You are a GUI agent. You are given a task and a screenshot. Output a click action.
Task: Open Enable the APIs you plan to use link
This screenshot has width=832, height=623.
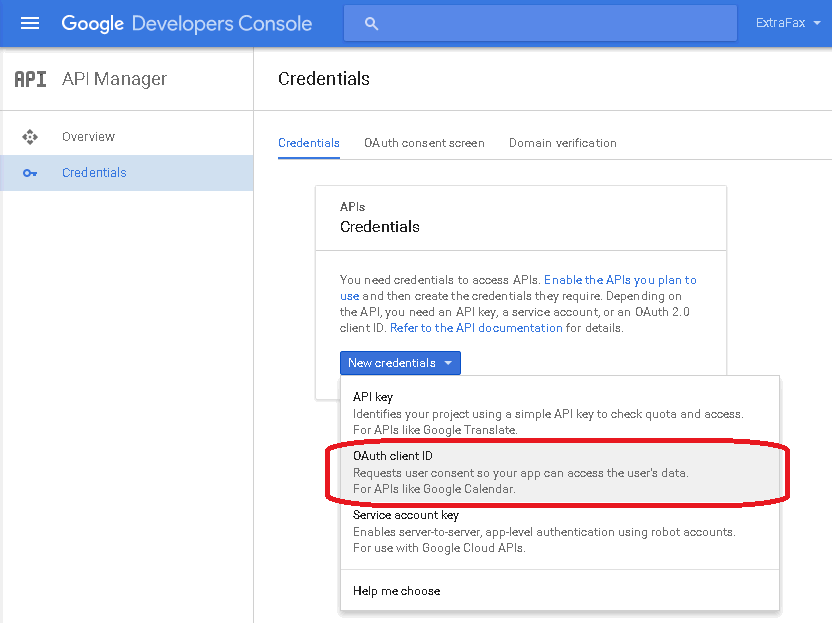620,280
